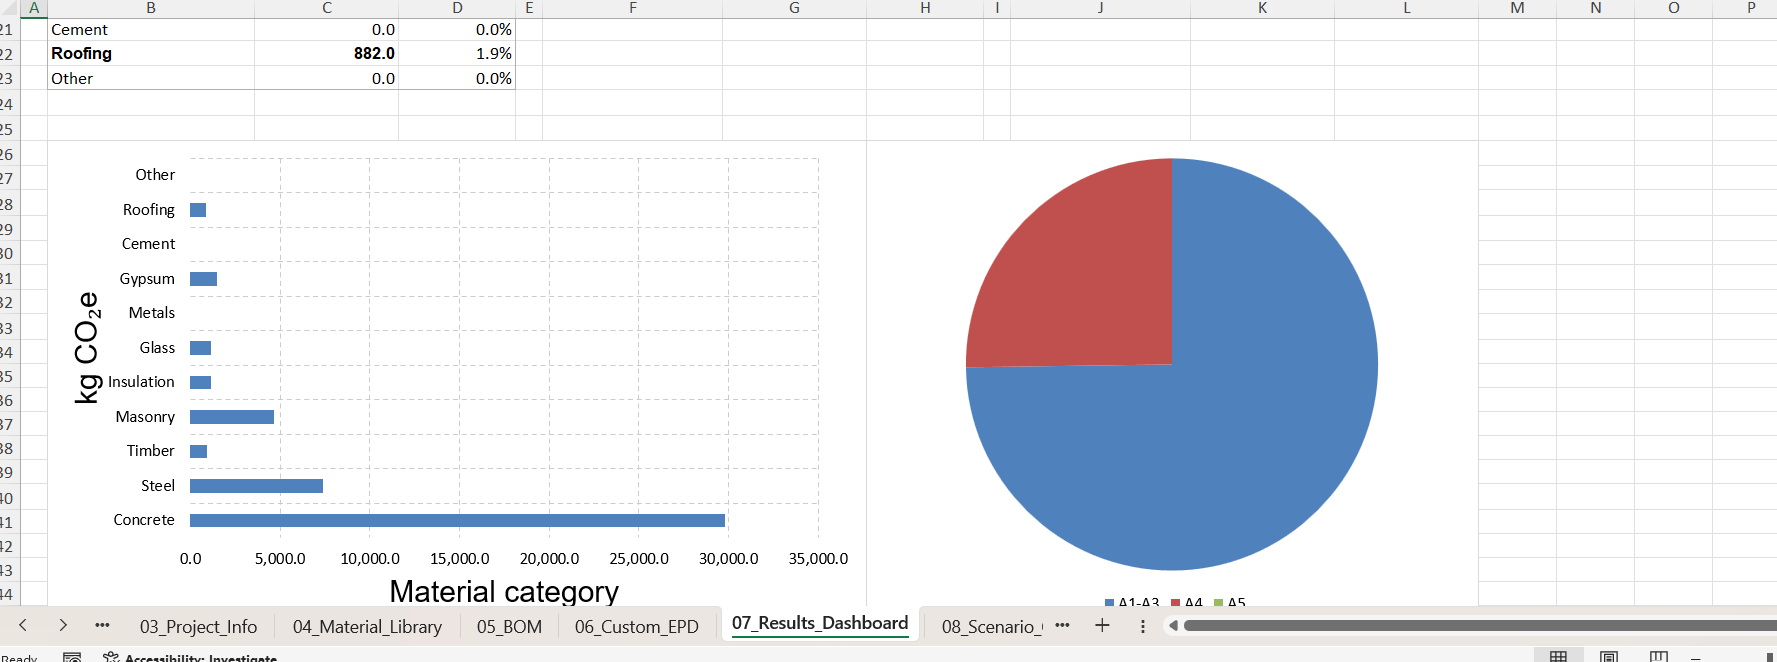1777x662 pixels.
Task: Switch to Page Break Preview view
Action: 1659,656
